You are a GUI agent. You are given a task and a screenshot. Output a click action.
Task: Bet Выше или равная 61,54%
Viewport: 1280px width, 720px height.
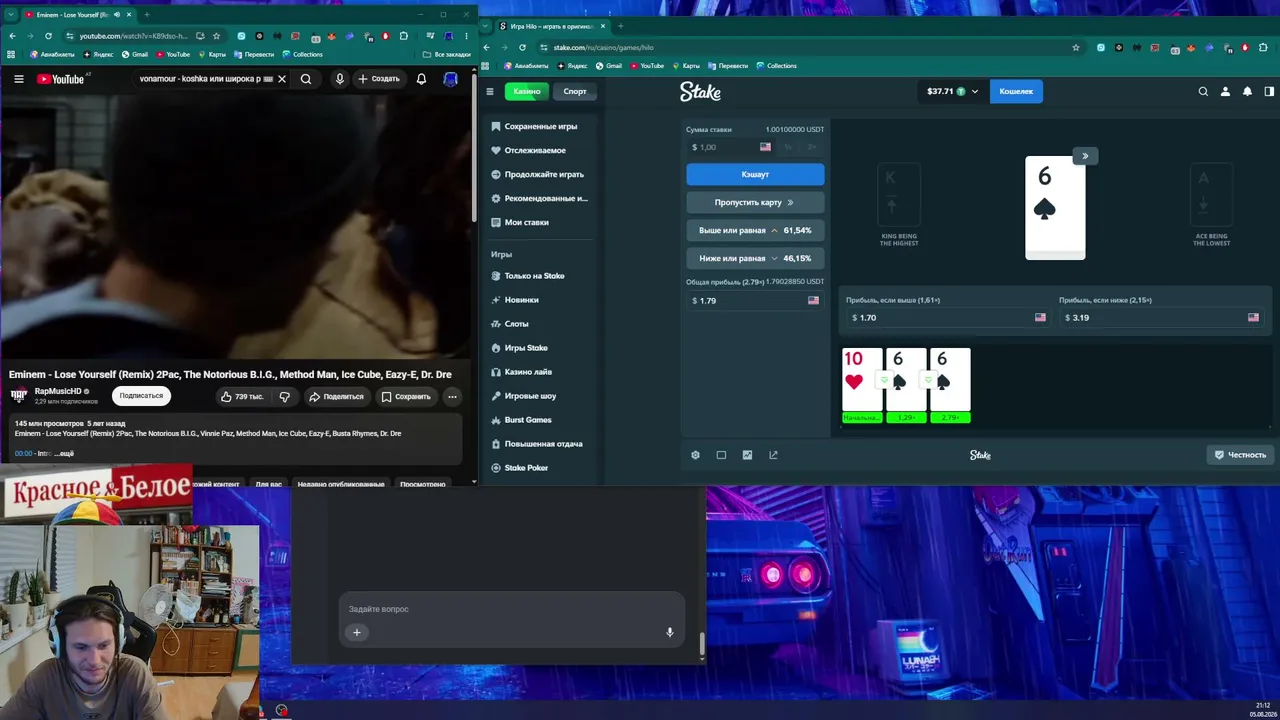(x=755, y=230)
